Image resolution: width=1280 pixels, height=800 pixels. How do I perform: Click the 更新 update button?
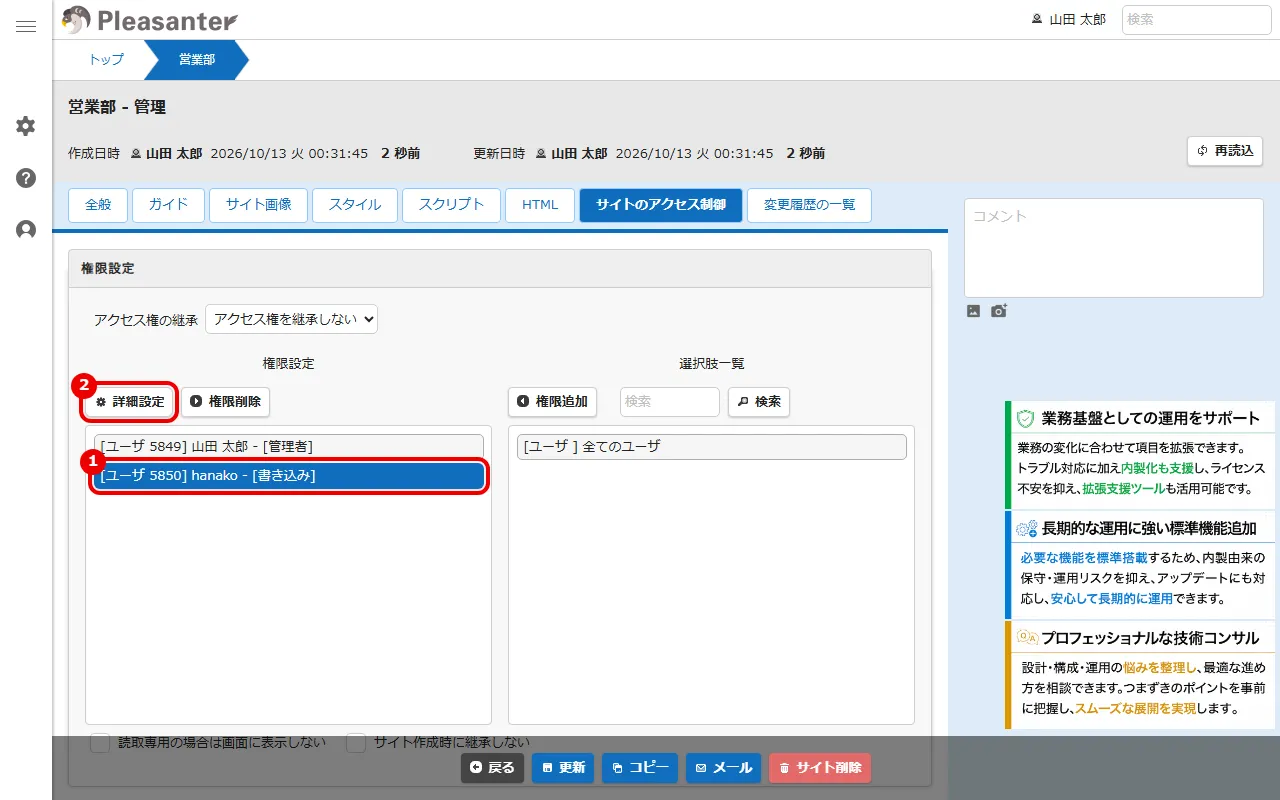(563, 768)
